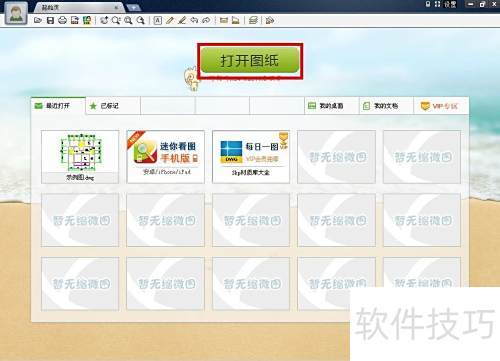The height and width of the screenshot is (361, 500).
Task: Redo action with right arrow icon
Action: [x=206, y=21]
